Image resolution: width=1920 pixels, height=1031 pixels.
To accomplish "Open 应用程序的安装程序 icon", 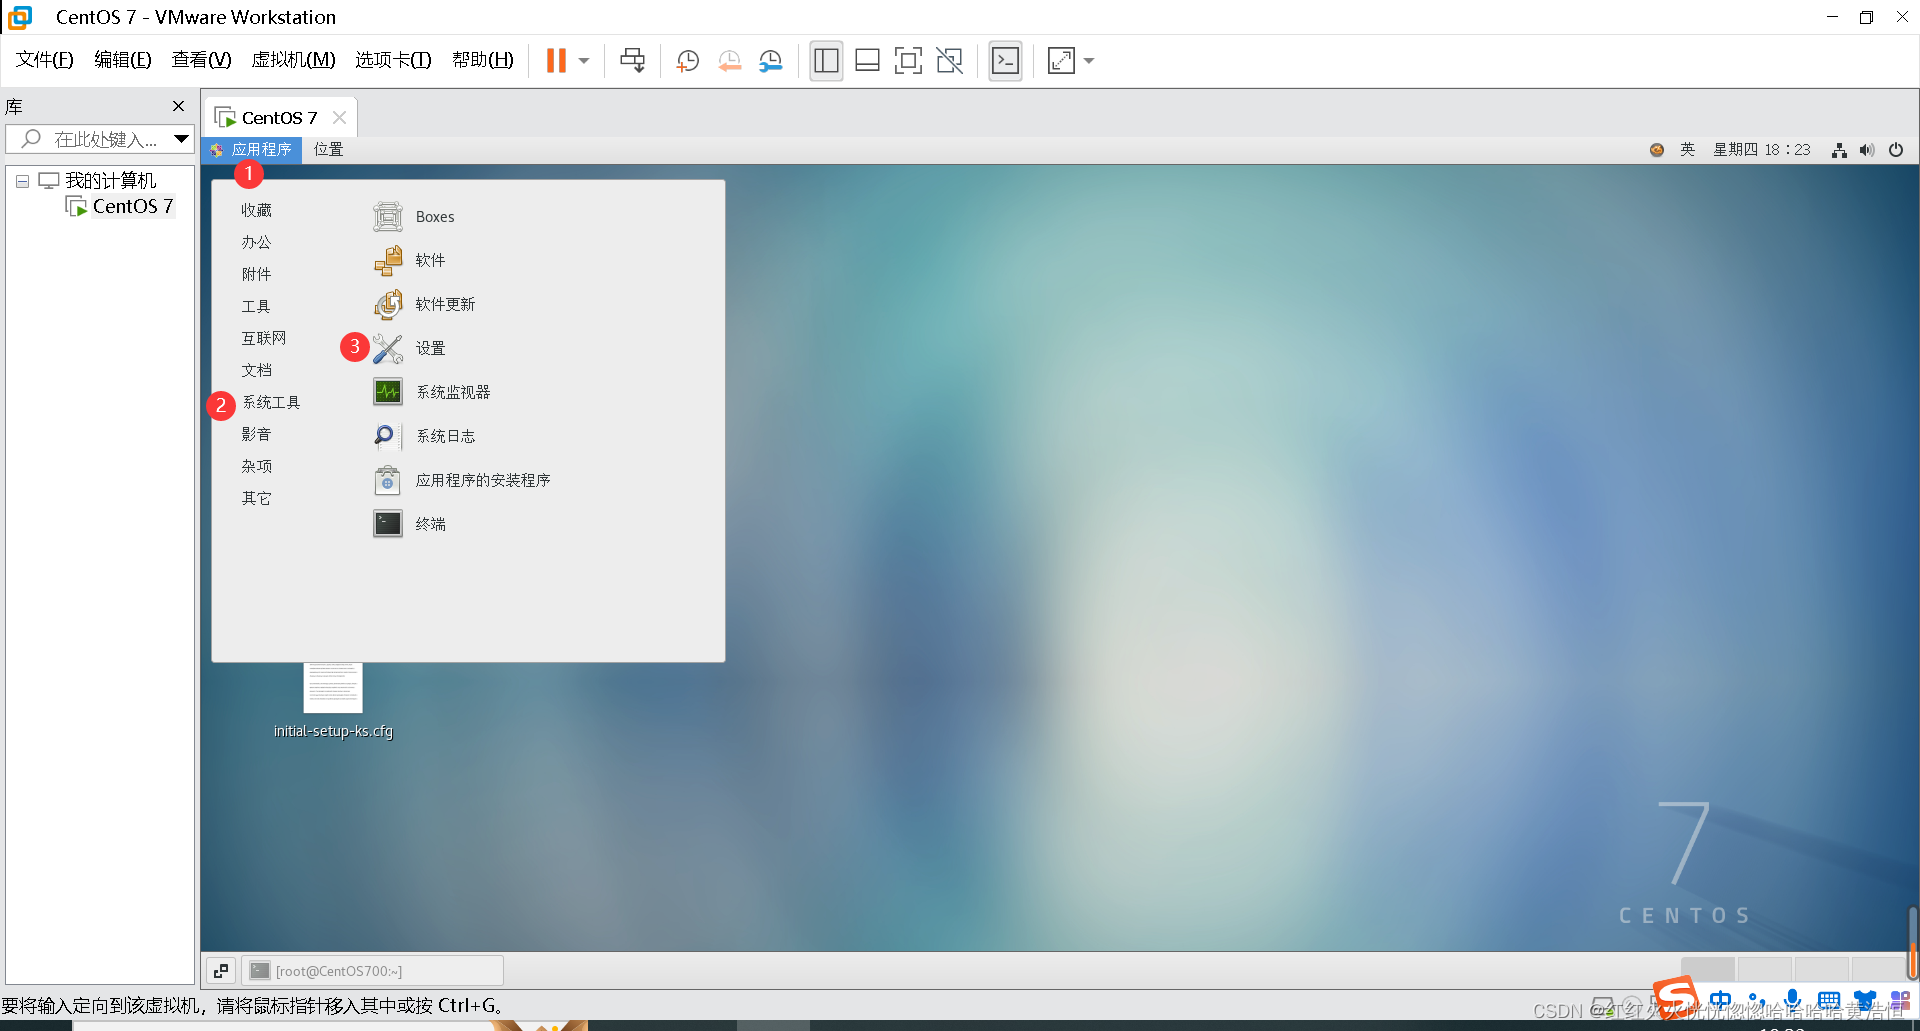I will click(x=388, y=480).
